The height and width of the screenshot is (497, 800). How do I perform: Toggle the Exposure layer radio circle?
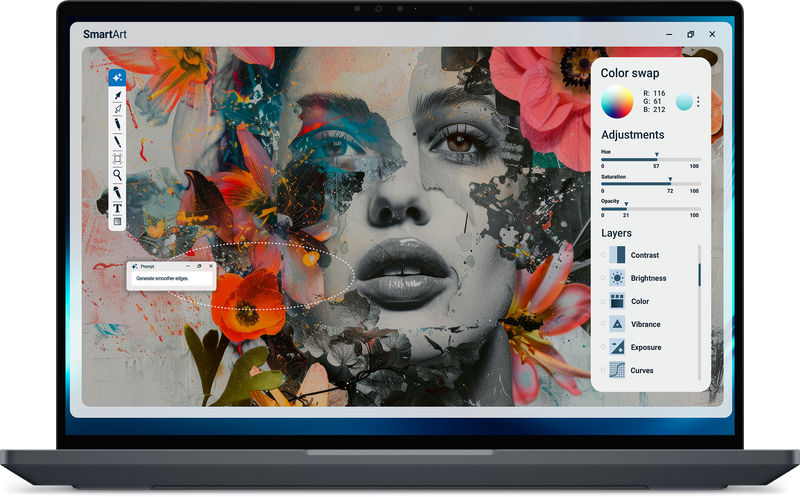pos(603,347)
